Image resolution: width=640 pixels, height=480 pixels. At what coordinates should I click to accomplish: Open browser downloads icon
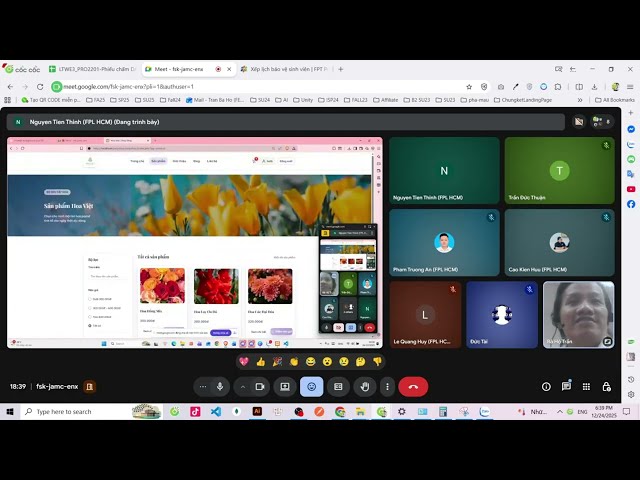point(594,87)
